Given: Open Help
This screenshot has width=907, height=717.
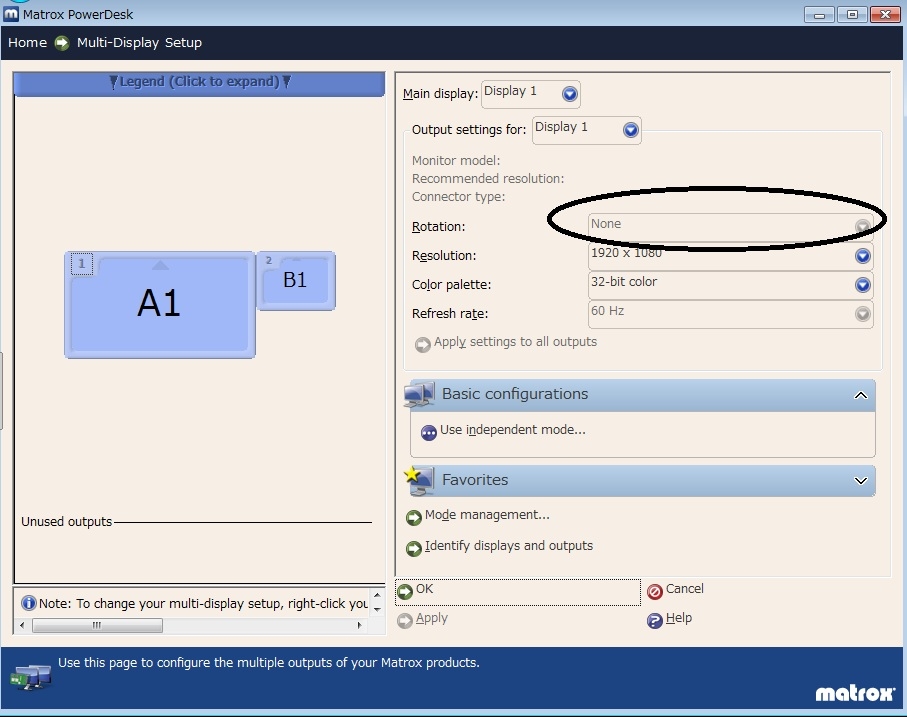Looking at the screenshot, I should click(x=679, y=618).
